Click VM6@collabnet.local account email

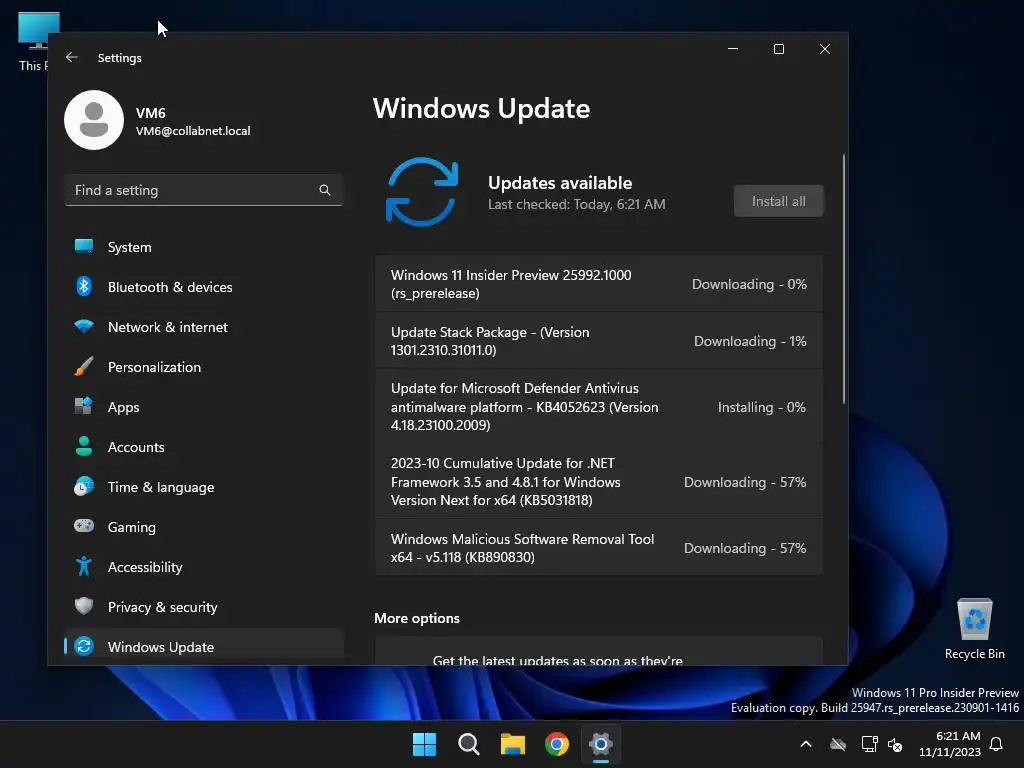pyautogui.click(x=193, y=131)
